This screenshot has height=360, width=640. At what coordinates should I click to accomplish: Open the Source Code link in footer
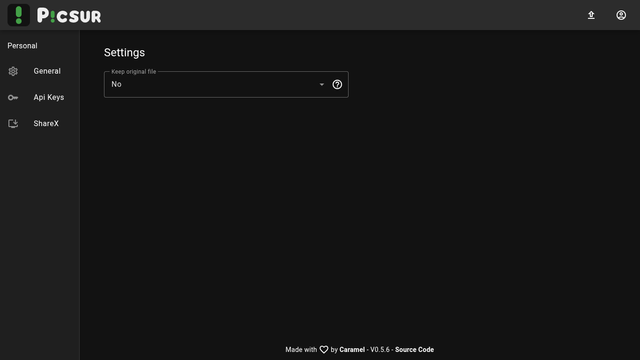click(x=414, y=349)
